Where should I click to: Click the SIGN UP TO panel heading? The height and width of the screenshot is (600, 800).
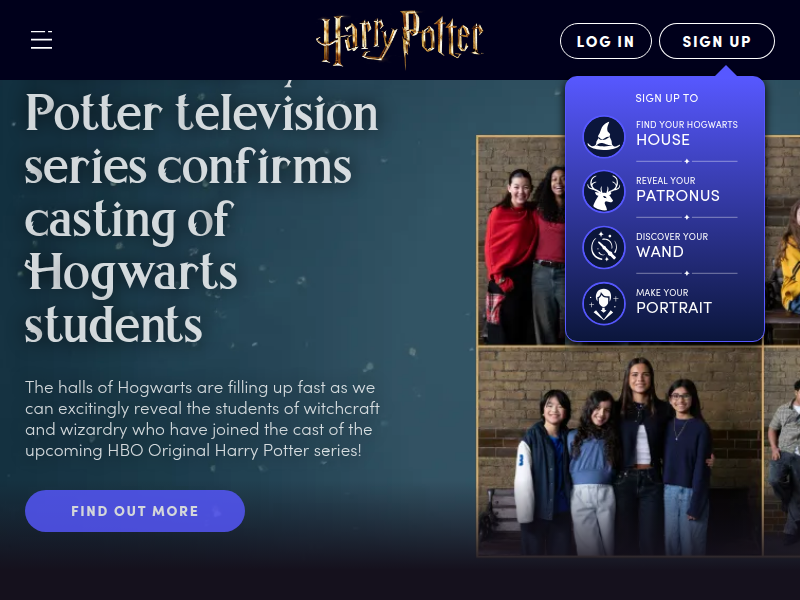pos(666,98)
